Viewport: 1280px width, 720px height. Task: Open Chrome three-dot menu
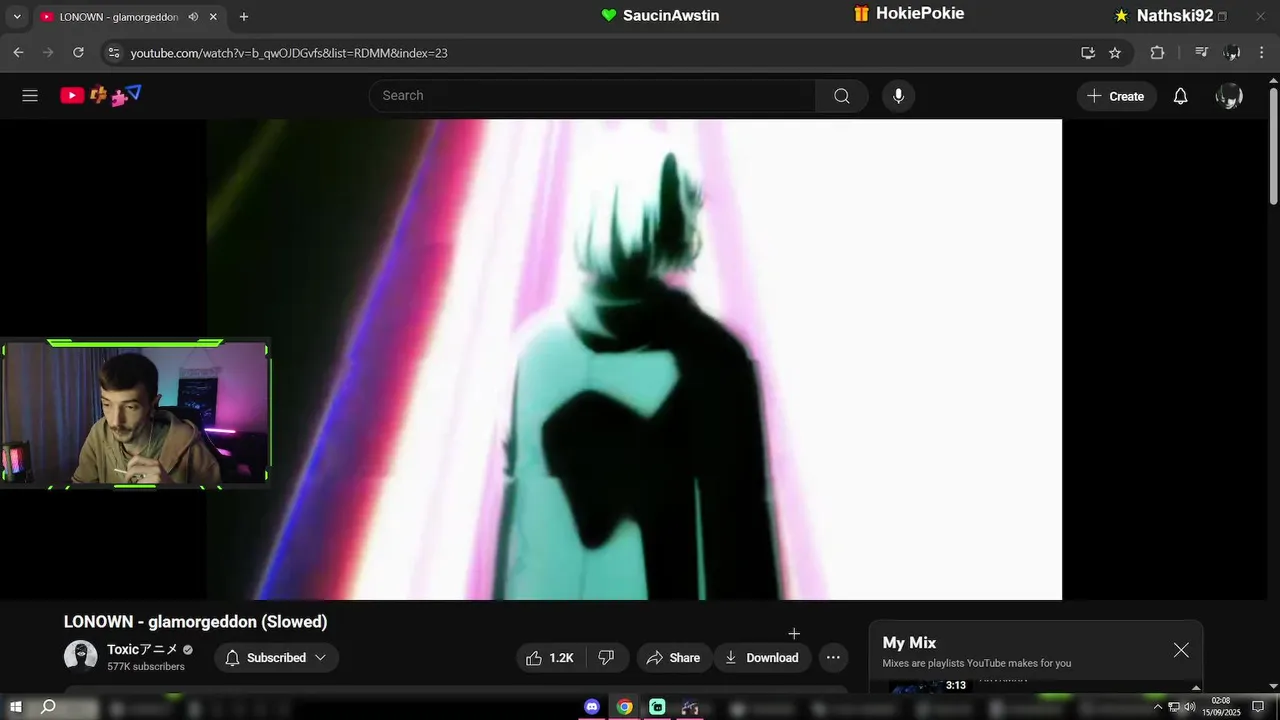(1262, 53)
